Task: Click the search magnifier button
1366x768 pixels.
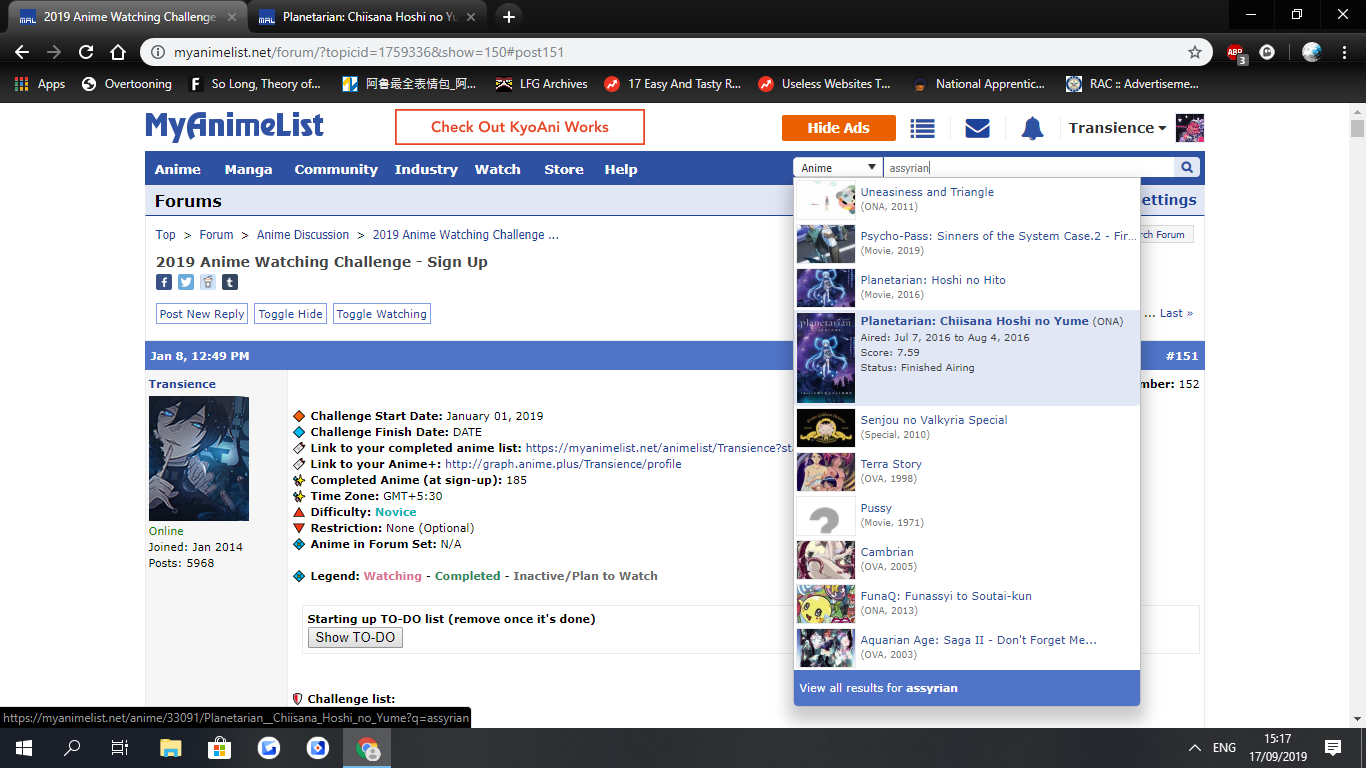Action: click(x=1187, y=168)
